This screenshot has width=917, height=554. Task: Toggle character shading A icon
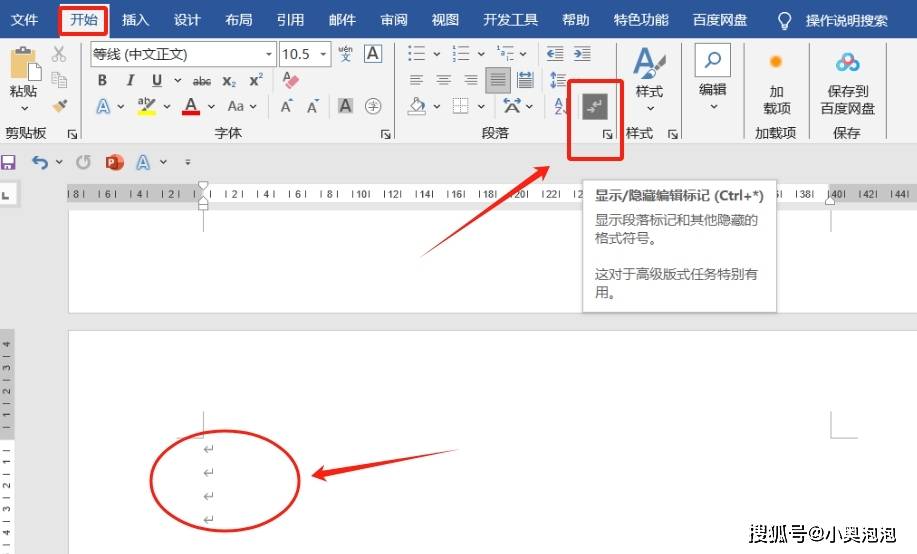coord(346,106)
